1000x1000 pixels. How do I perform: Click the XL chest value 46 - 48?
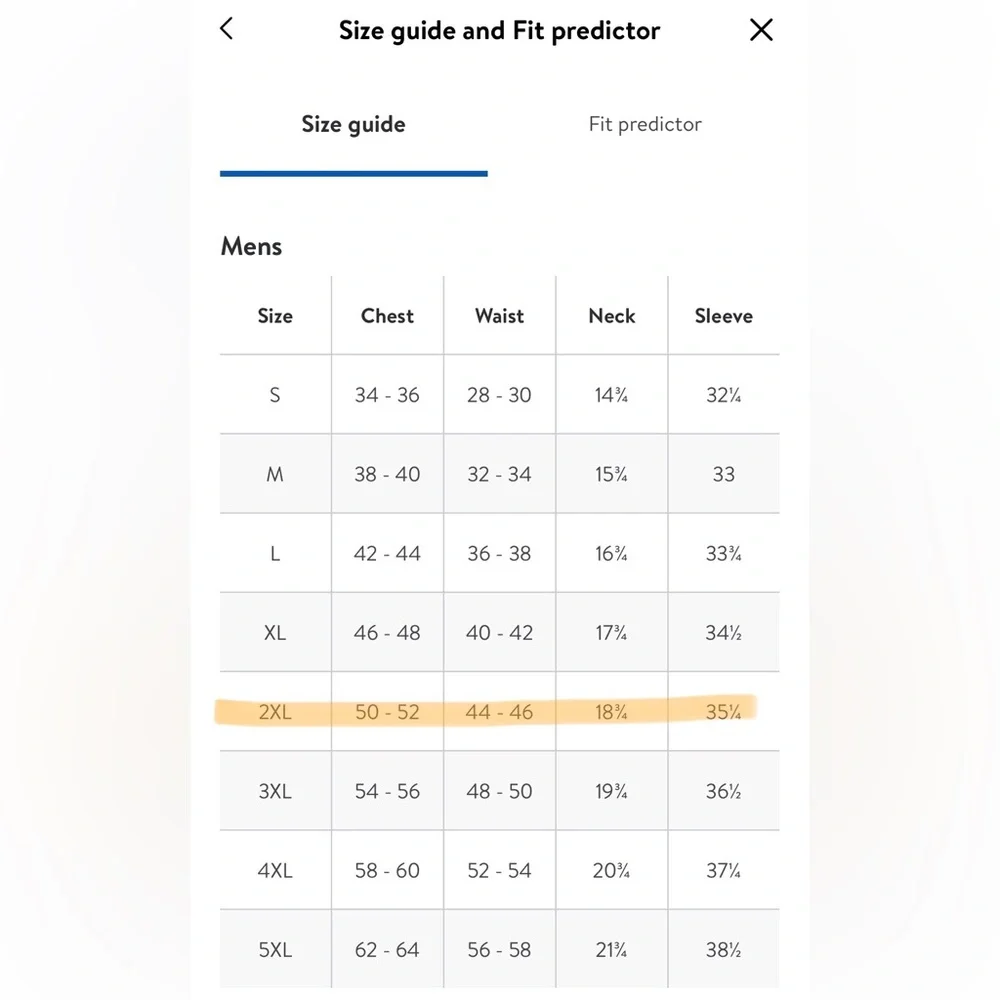click(x=387, y=633)
